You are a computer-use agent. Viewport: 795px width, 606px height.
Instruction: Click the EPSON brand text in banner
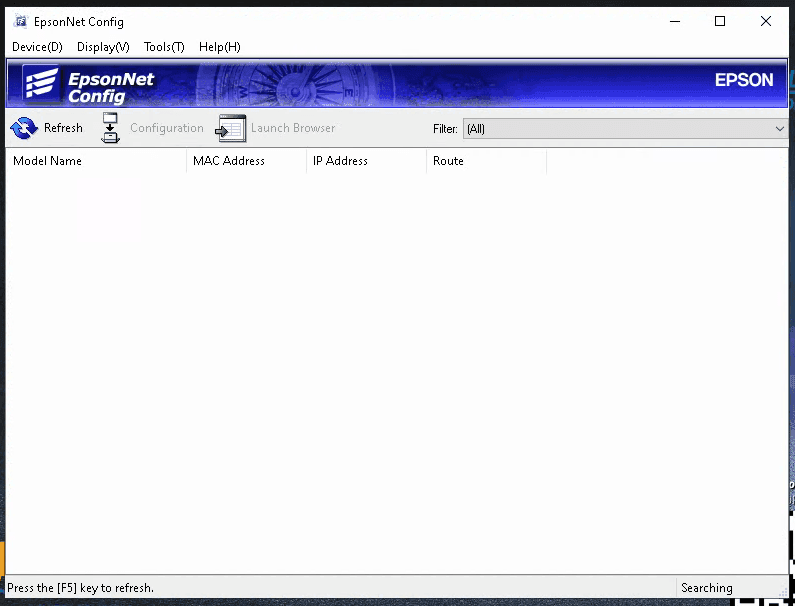(744, 80)
